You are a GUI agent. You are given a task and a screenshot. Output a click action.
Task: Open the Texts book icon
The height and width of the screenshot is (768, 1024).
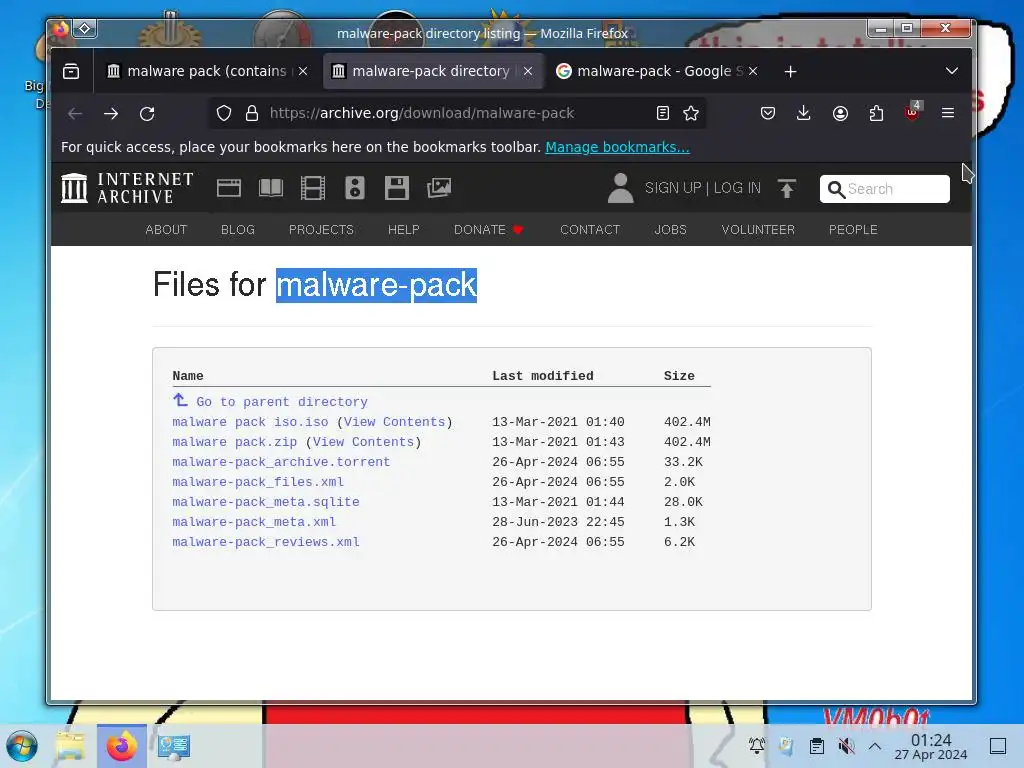271,188
